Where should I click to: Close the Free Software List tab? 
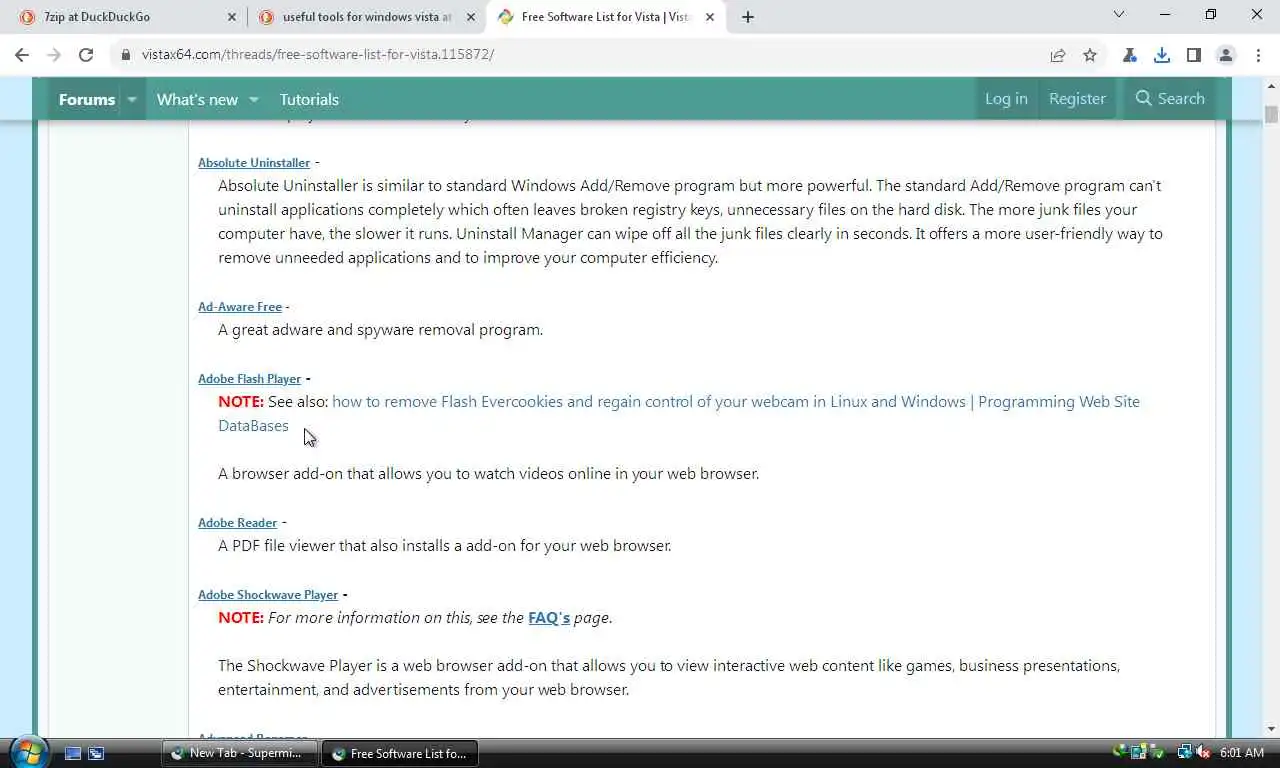(710, 17)
